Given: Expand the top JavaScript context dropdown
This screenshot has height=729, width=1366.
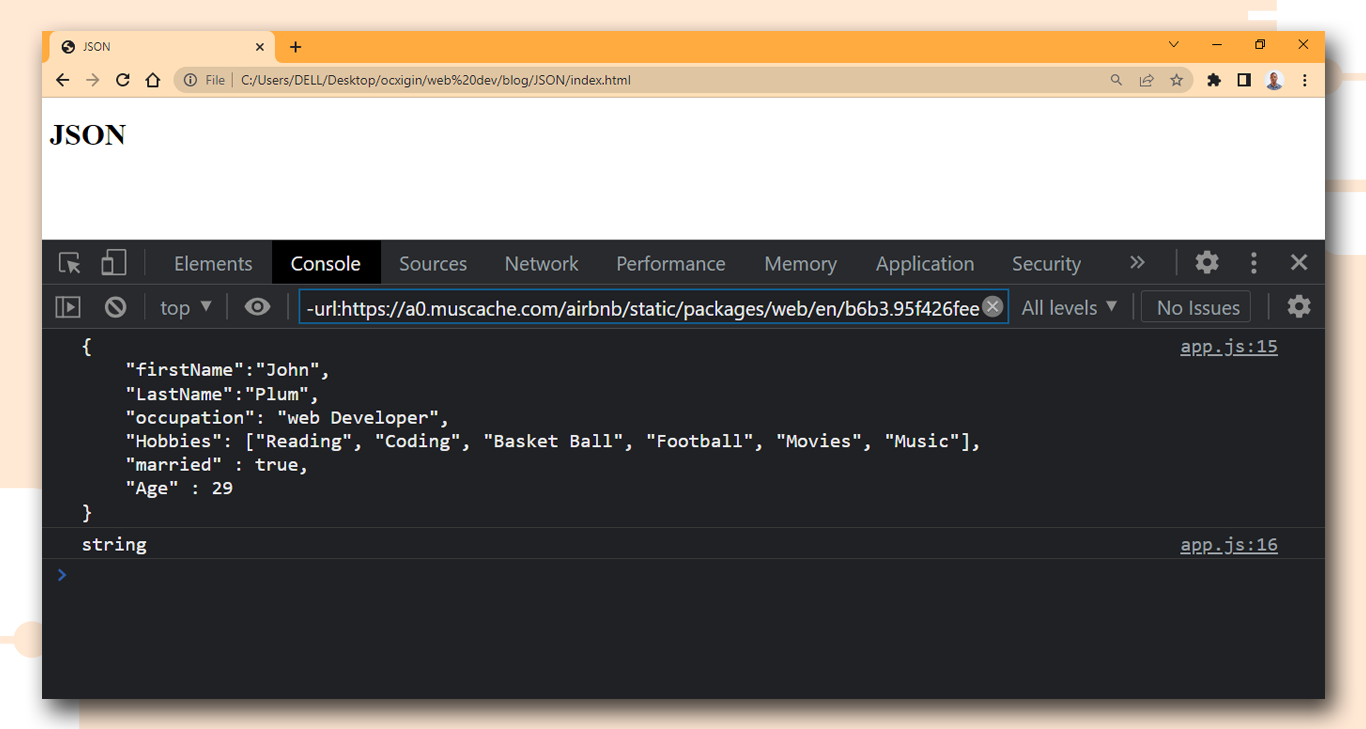Looking at the screenshot, I should [x=186, y=308].
